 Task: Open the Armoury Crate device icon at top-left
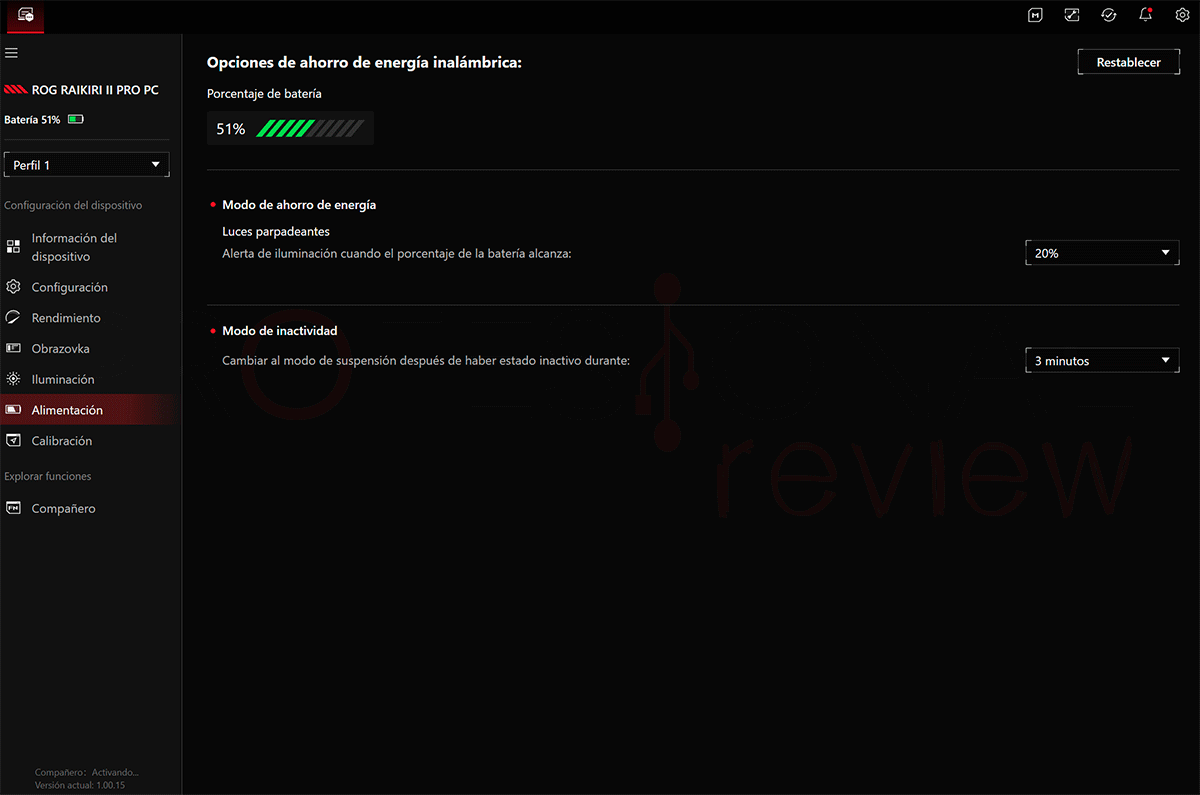[x=25, y=16]
